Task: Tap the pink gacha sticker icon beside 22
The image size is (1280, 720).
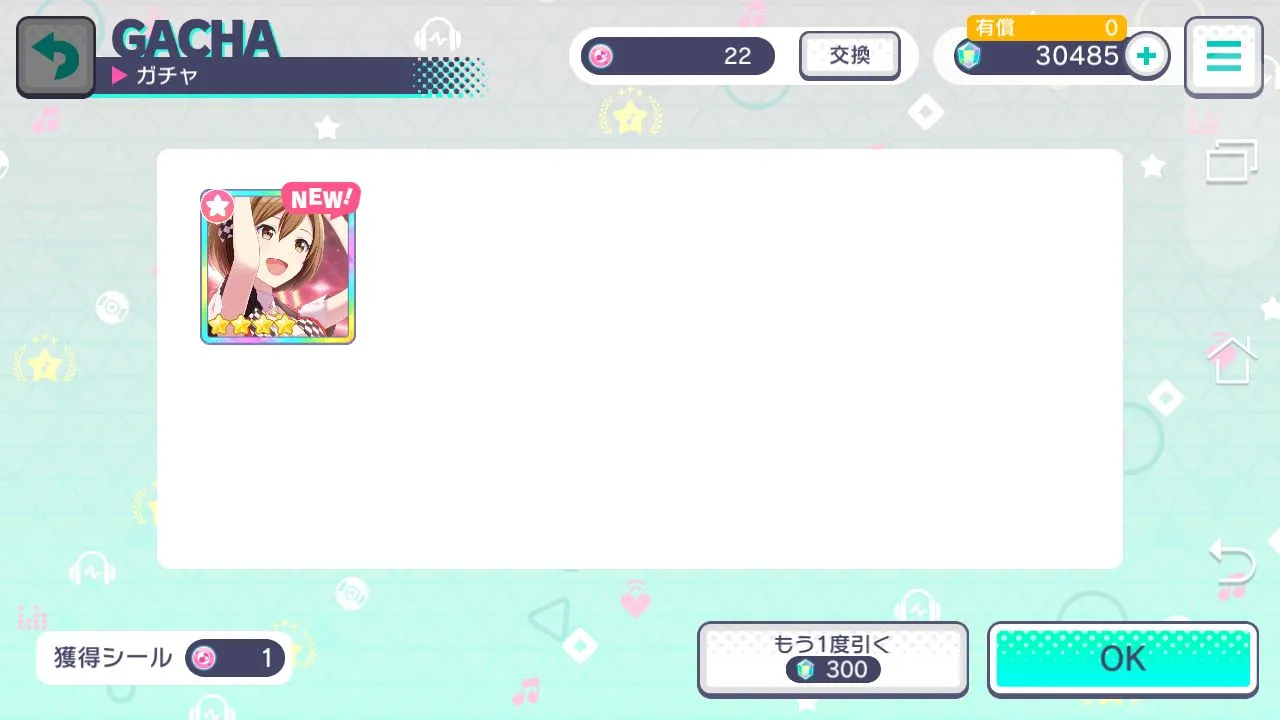Action: (x=599, y=56)
